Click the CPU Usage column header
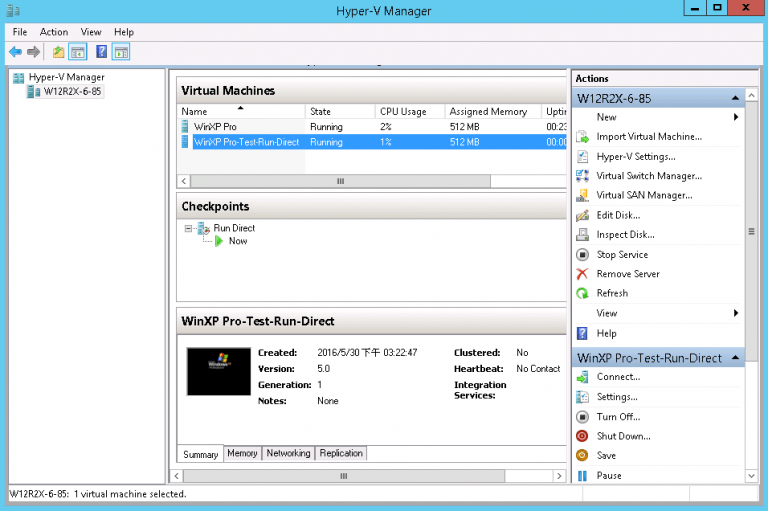This screenshot has width=768, height=511. [410, 111]
